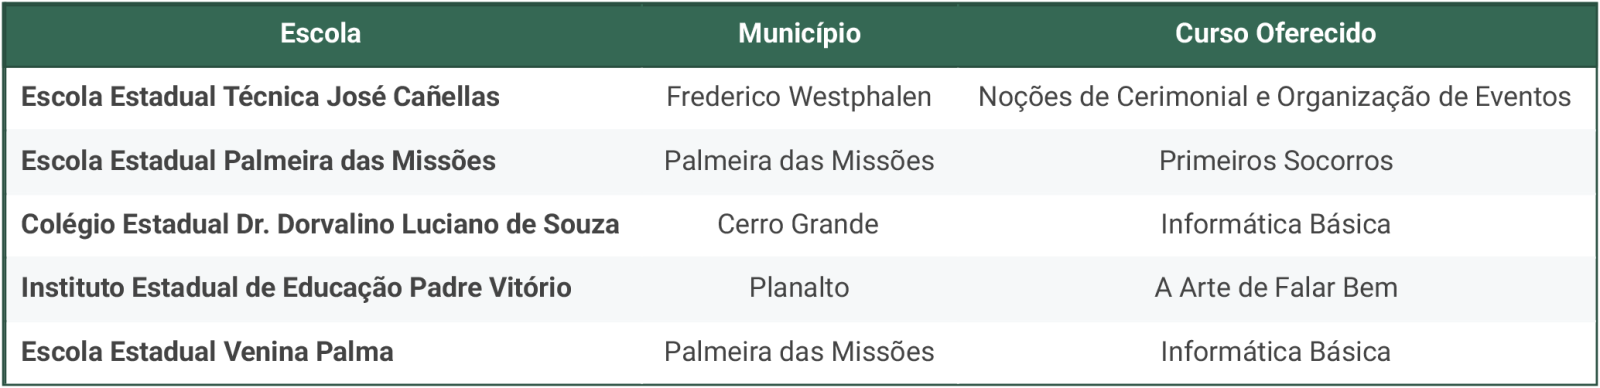Click the A Arte de Falar Bem cell
Viewport: 1600px width, 388px height.
[1276, 288]
